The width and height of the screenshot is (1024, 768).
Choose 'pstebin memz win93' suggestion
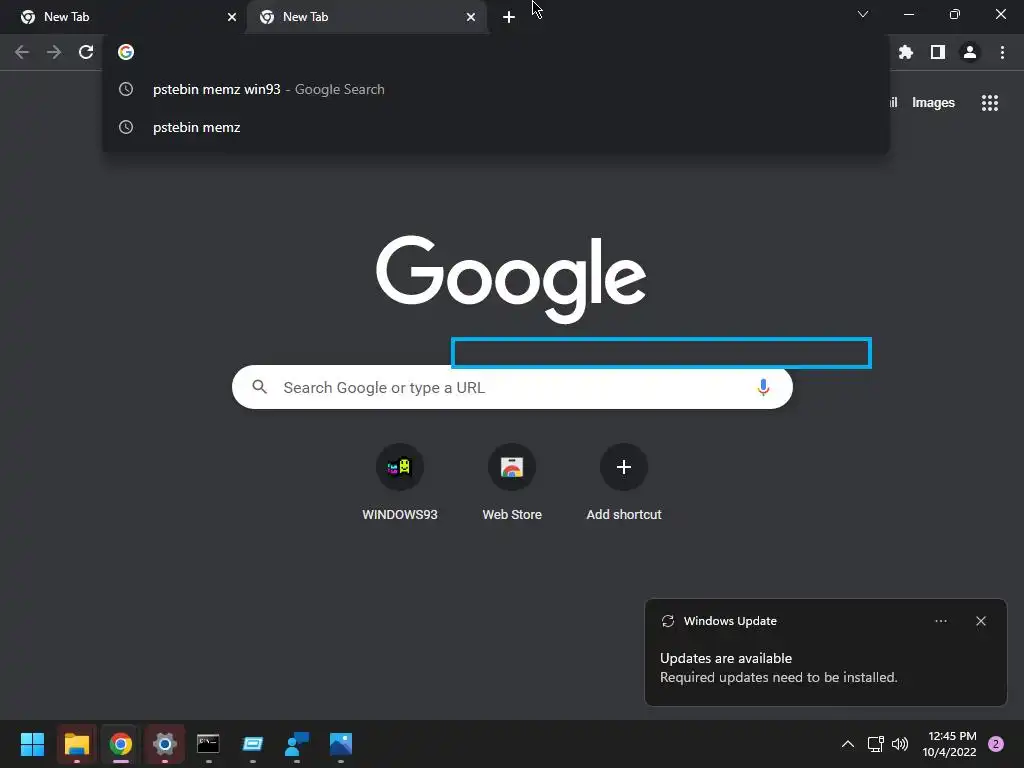point(496,89)
